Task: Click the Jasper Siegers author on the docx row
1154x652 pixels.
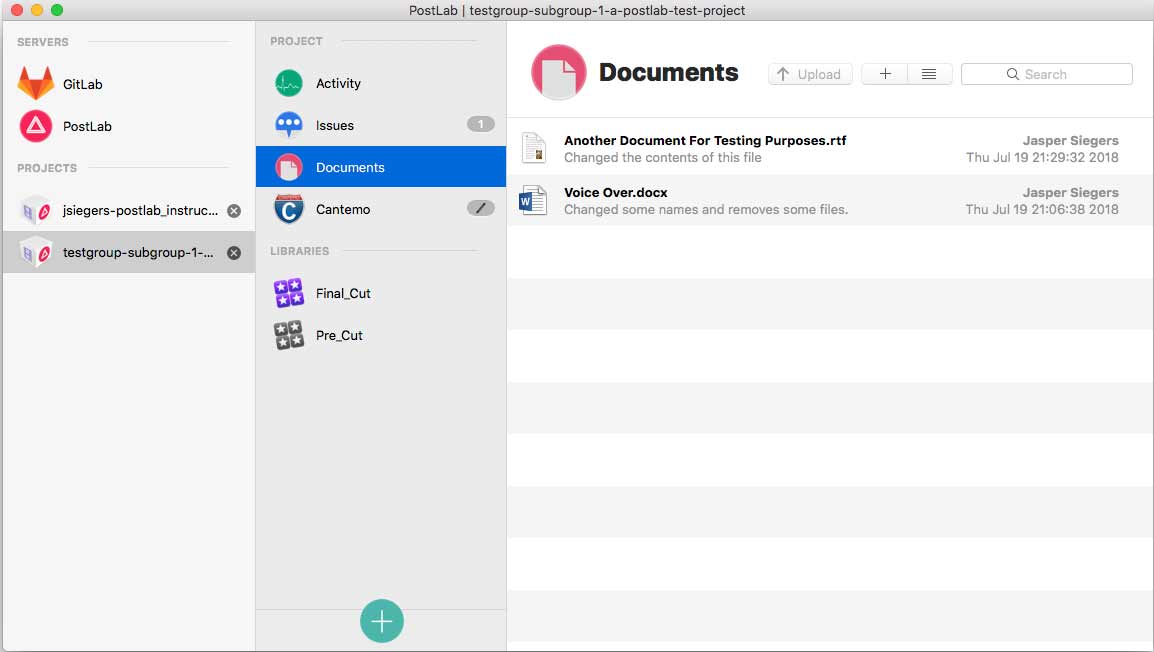Action: coord(1070,193)
